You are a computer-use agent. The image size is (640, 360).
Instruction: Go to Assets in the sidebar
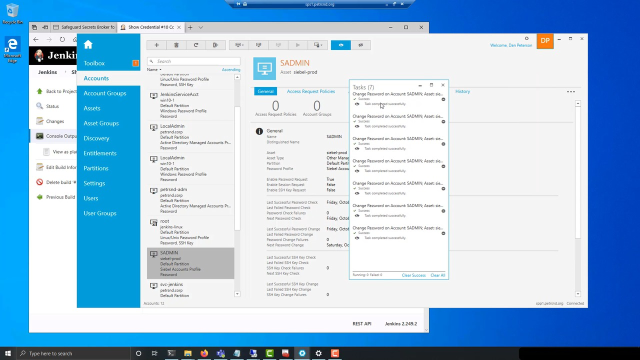(x=92, y=108)
